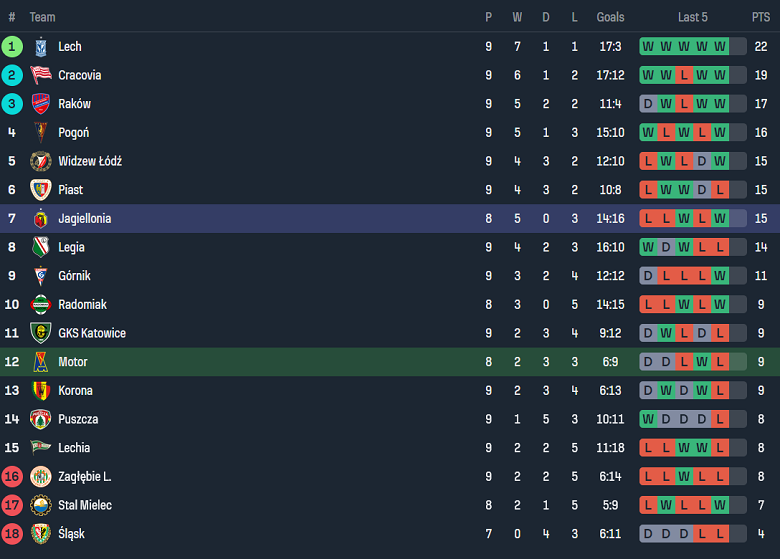
Task: Click the red position 18 rank badge
Action: [x=12, y=534]
